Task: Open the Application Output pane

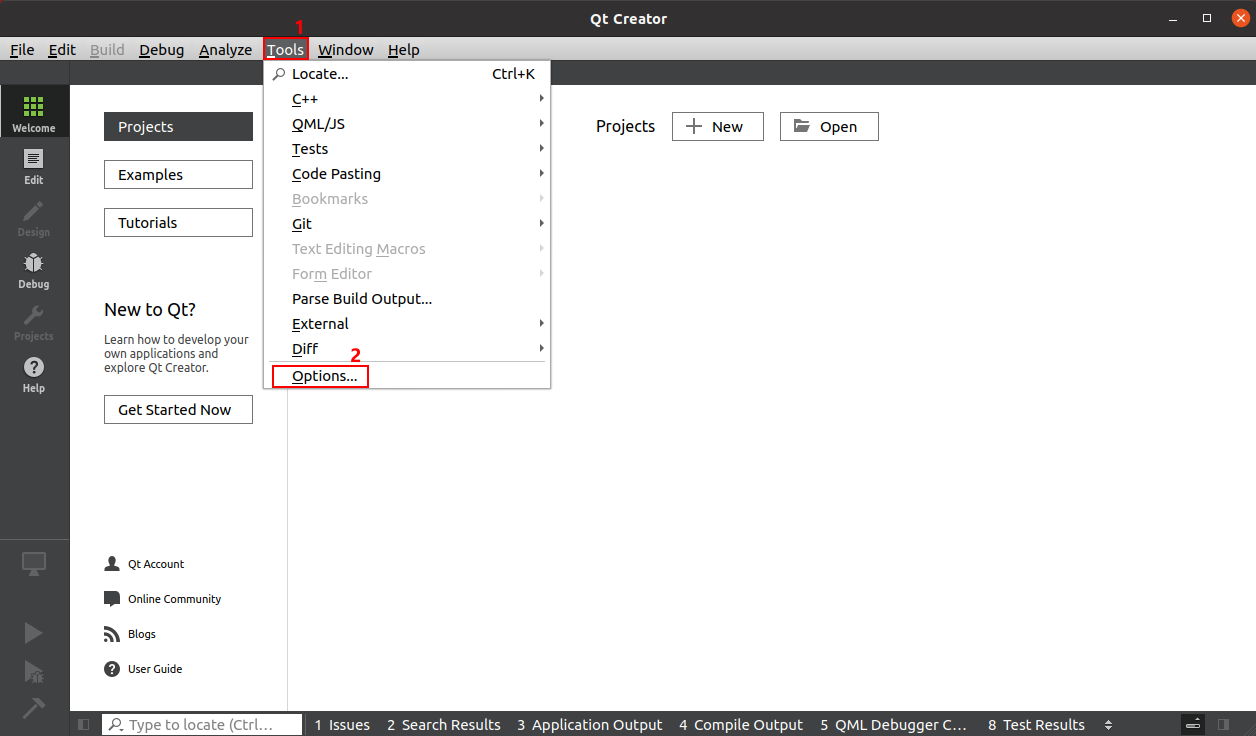Action: (x=590, y=725)
